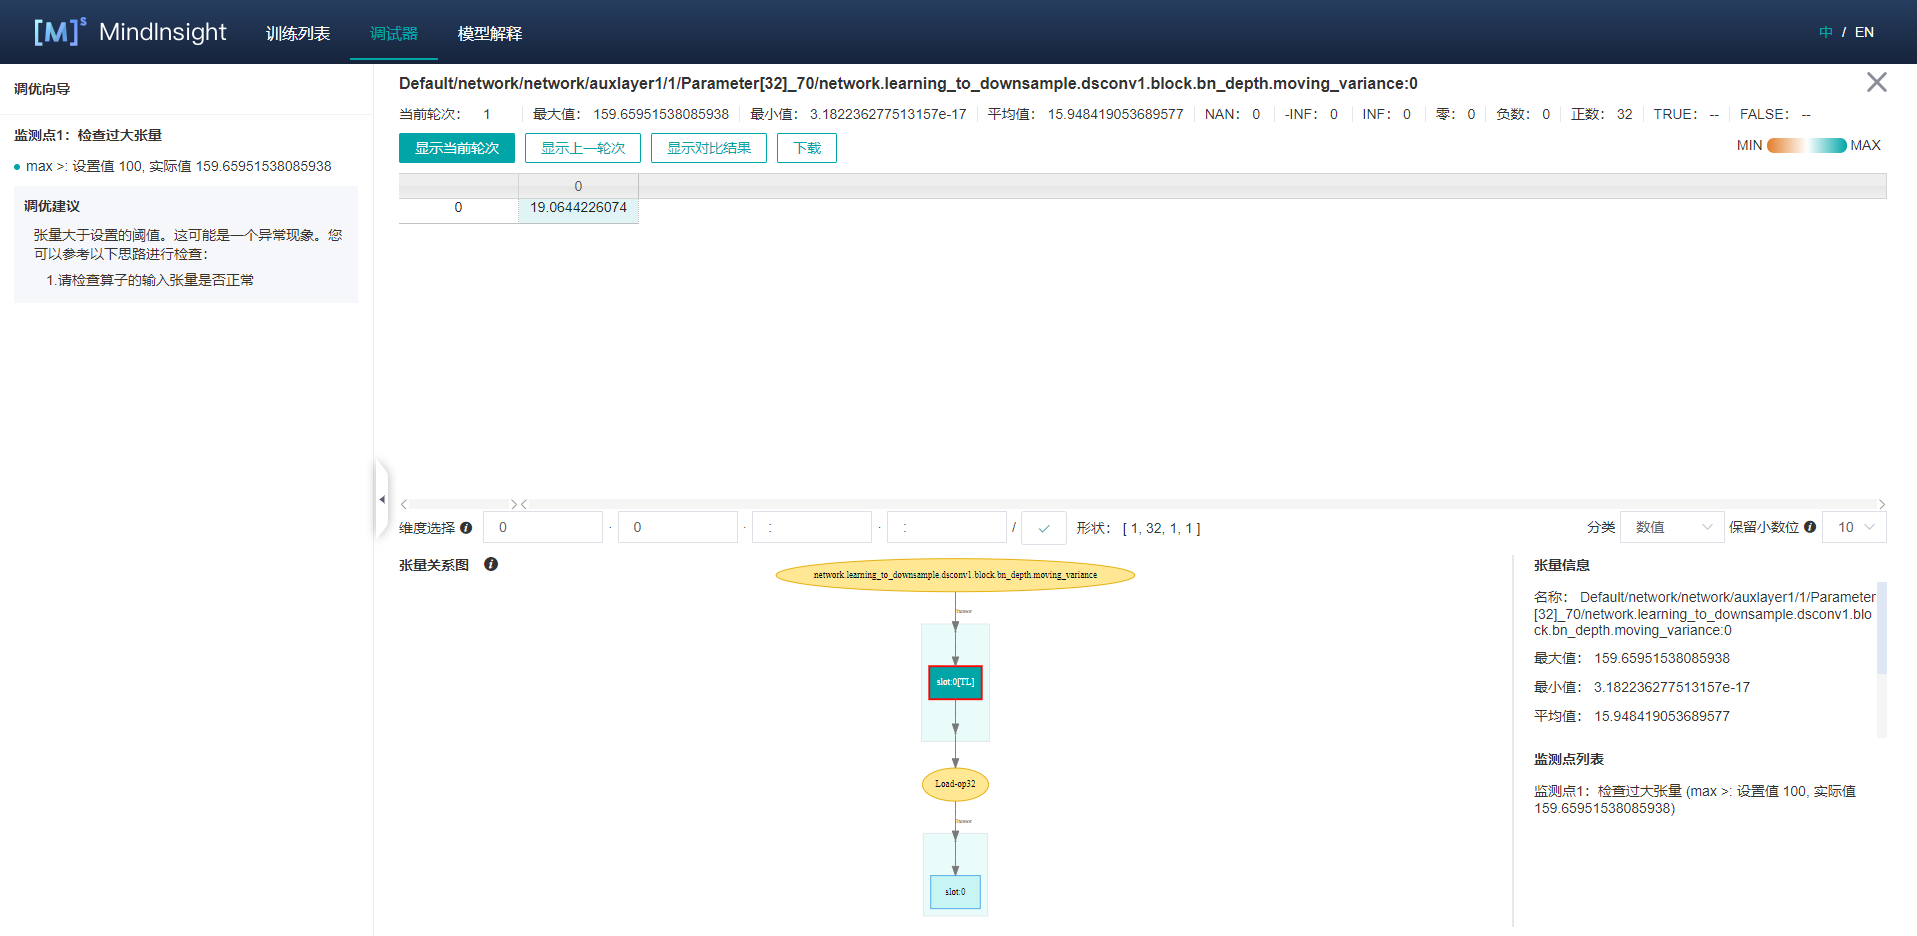Open the 分类 dropdown showing 数值

pos(1672,527)
